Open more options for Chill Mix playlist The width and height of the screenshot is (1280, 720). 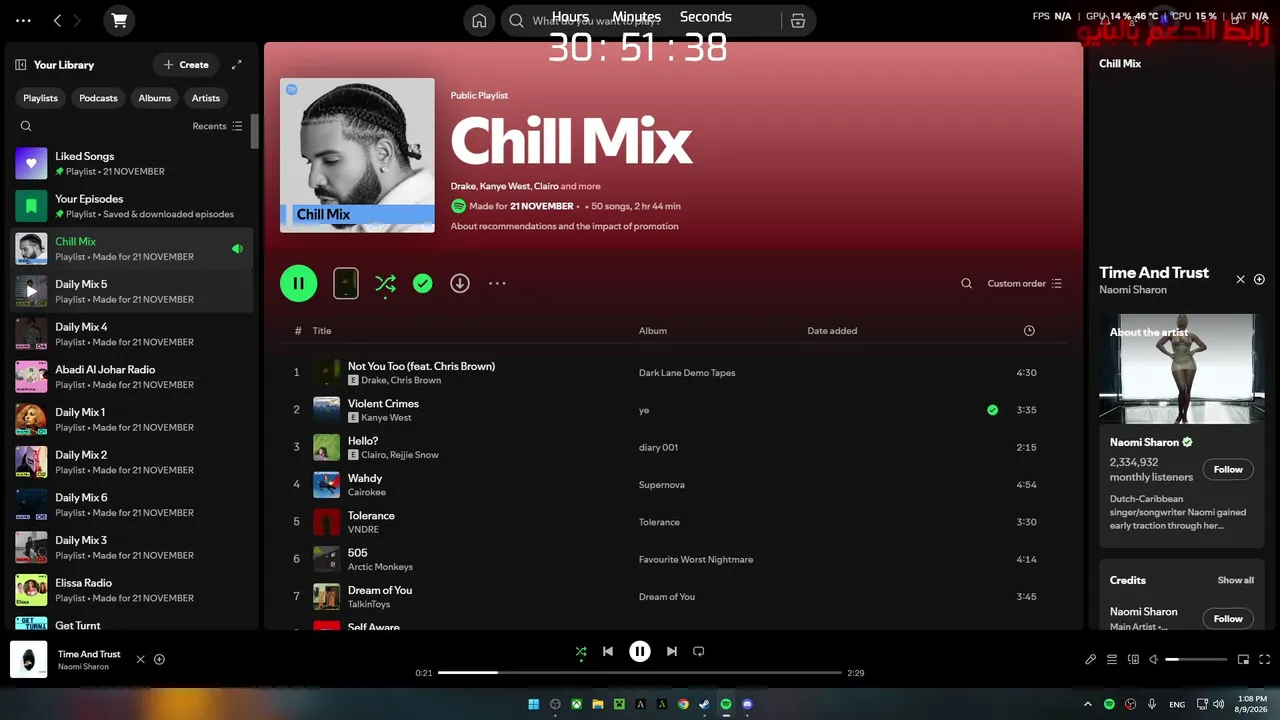coord(497,283)
